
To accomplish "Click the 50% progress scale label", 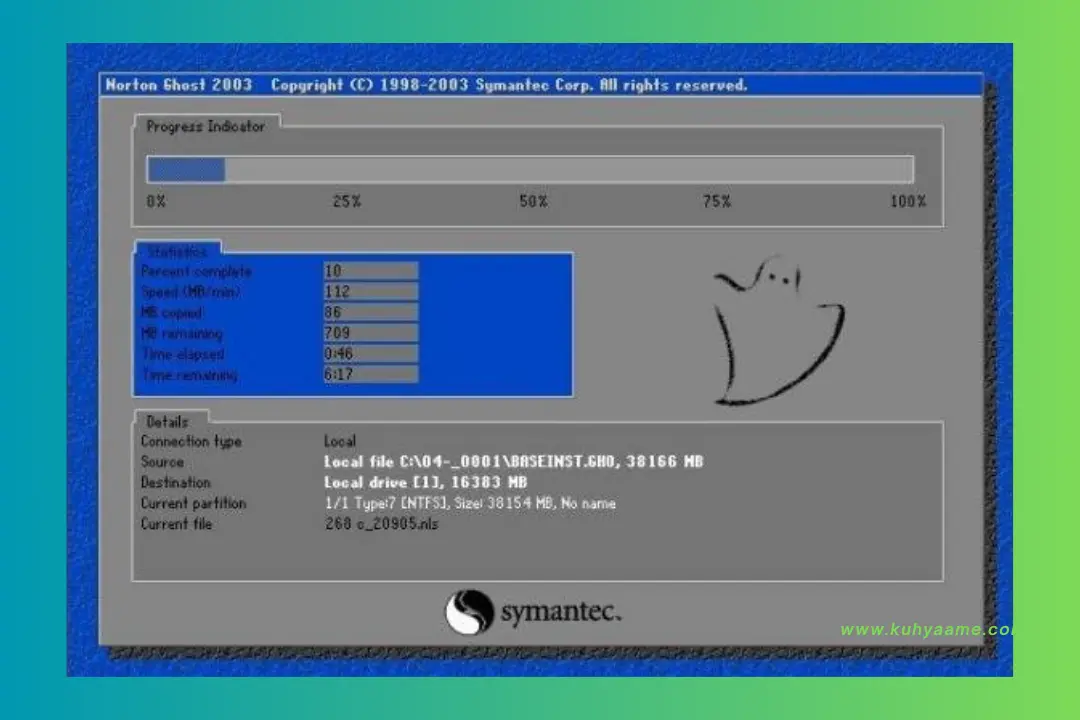I will tap(533, 202).
